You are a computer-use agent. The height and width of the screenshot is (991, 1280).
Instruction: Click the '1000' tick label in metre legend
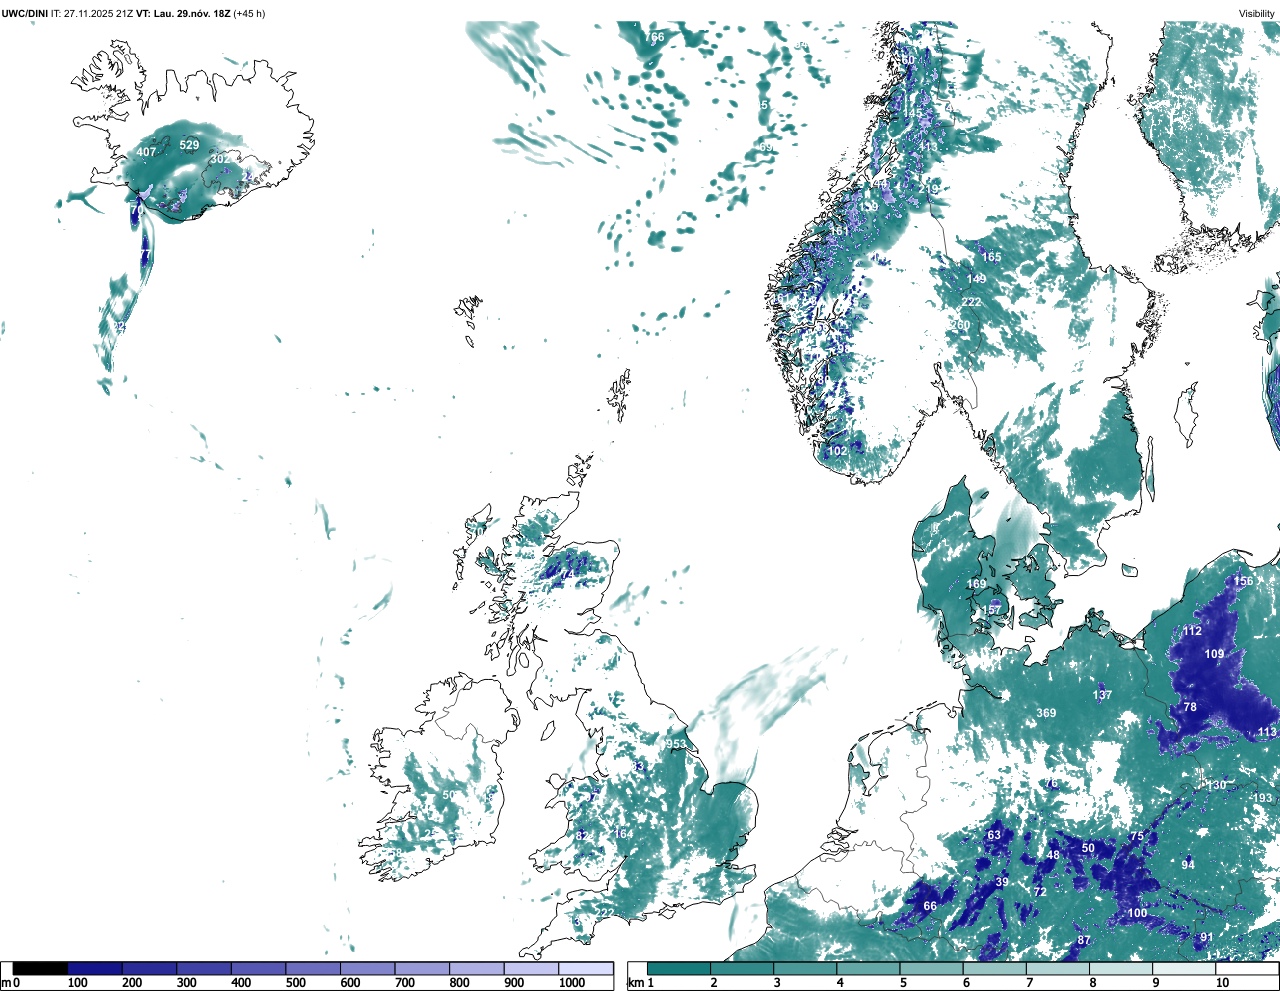[571, 983]
